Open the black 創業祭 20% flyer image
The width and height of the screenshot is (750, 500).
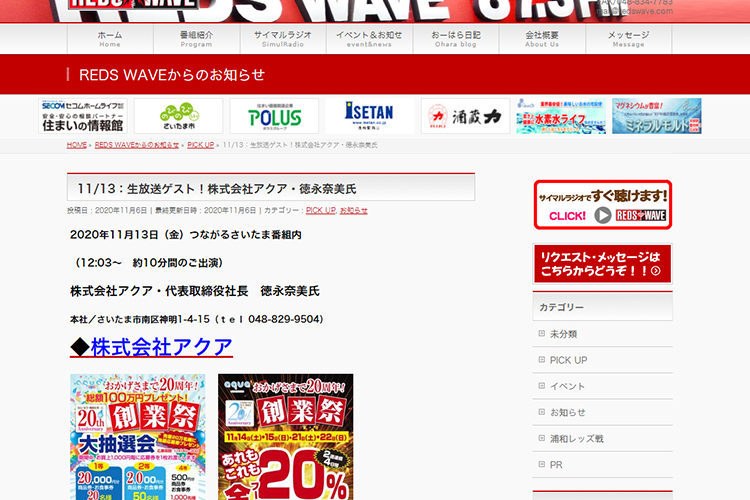(286, 437)
